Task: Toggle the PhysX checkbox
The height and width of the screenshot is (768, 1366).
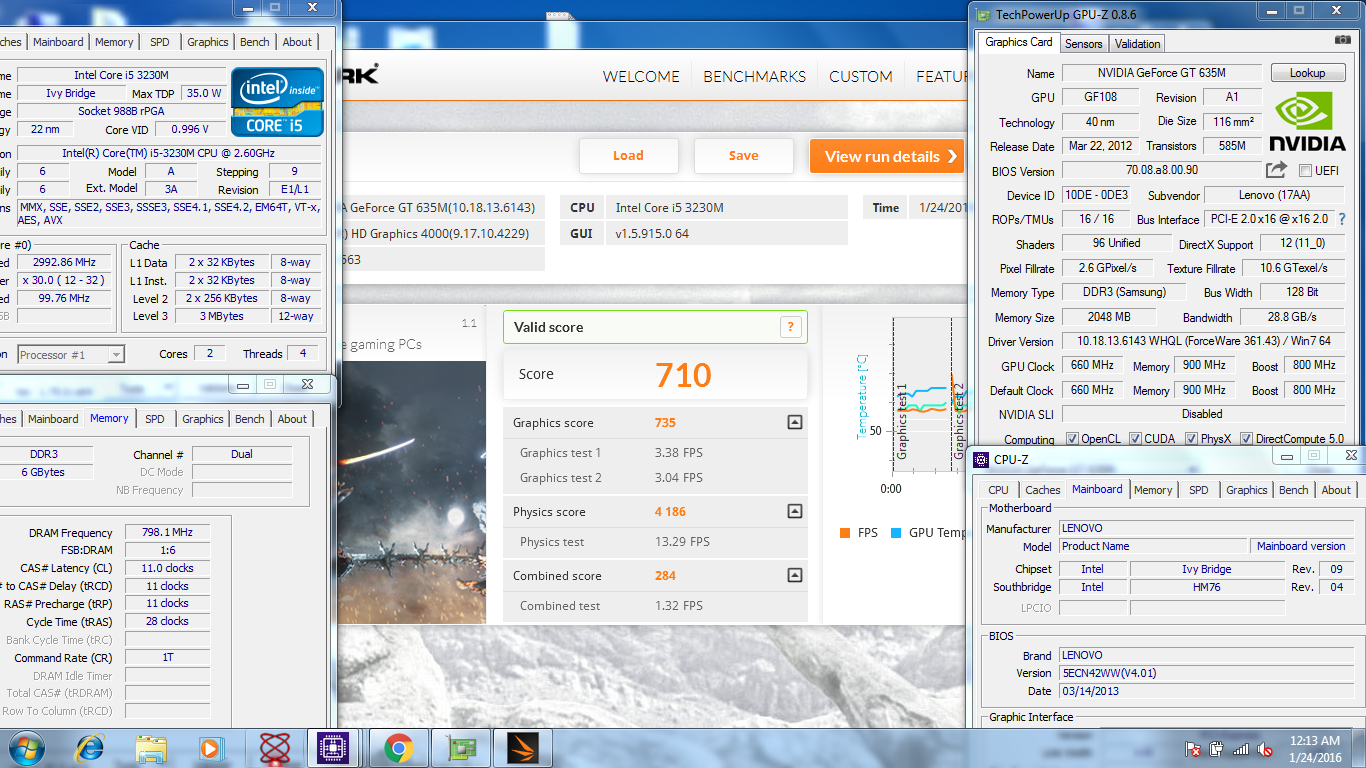Action: 1190,439
